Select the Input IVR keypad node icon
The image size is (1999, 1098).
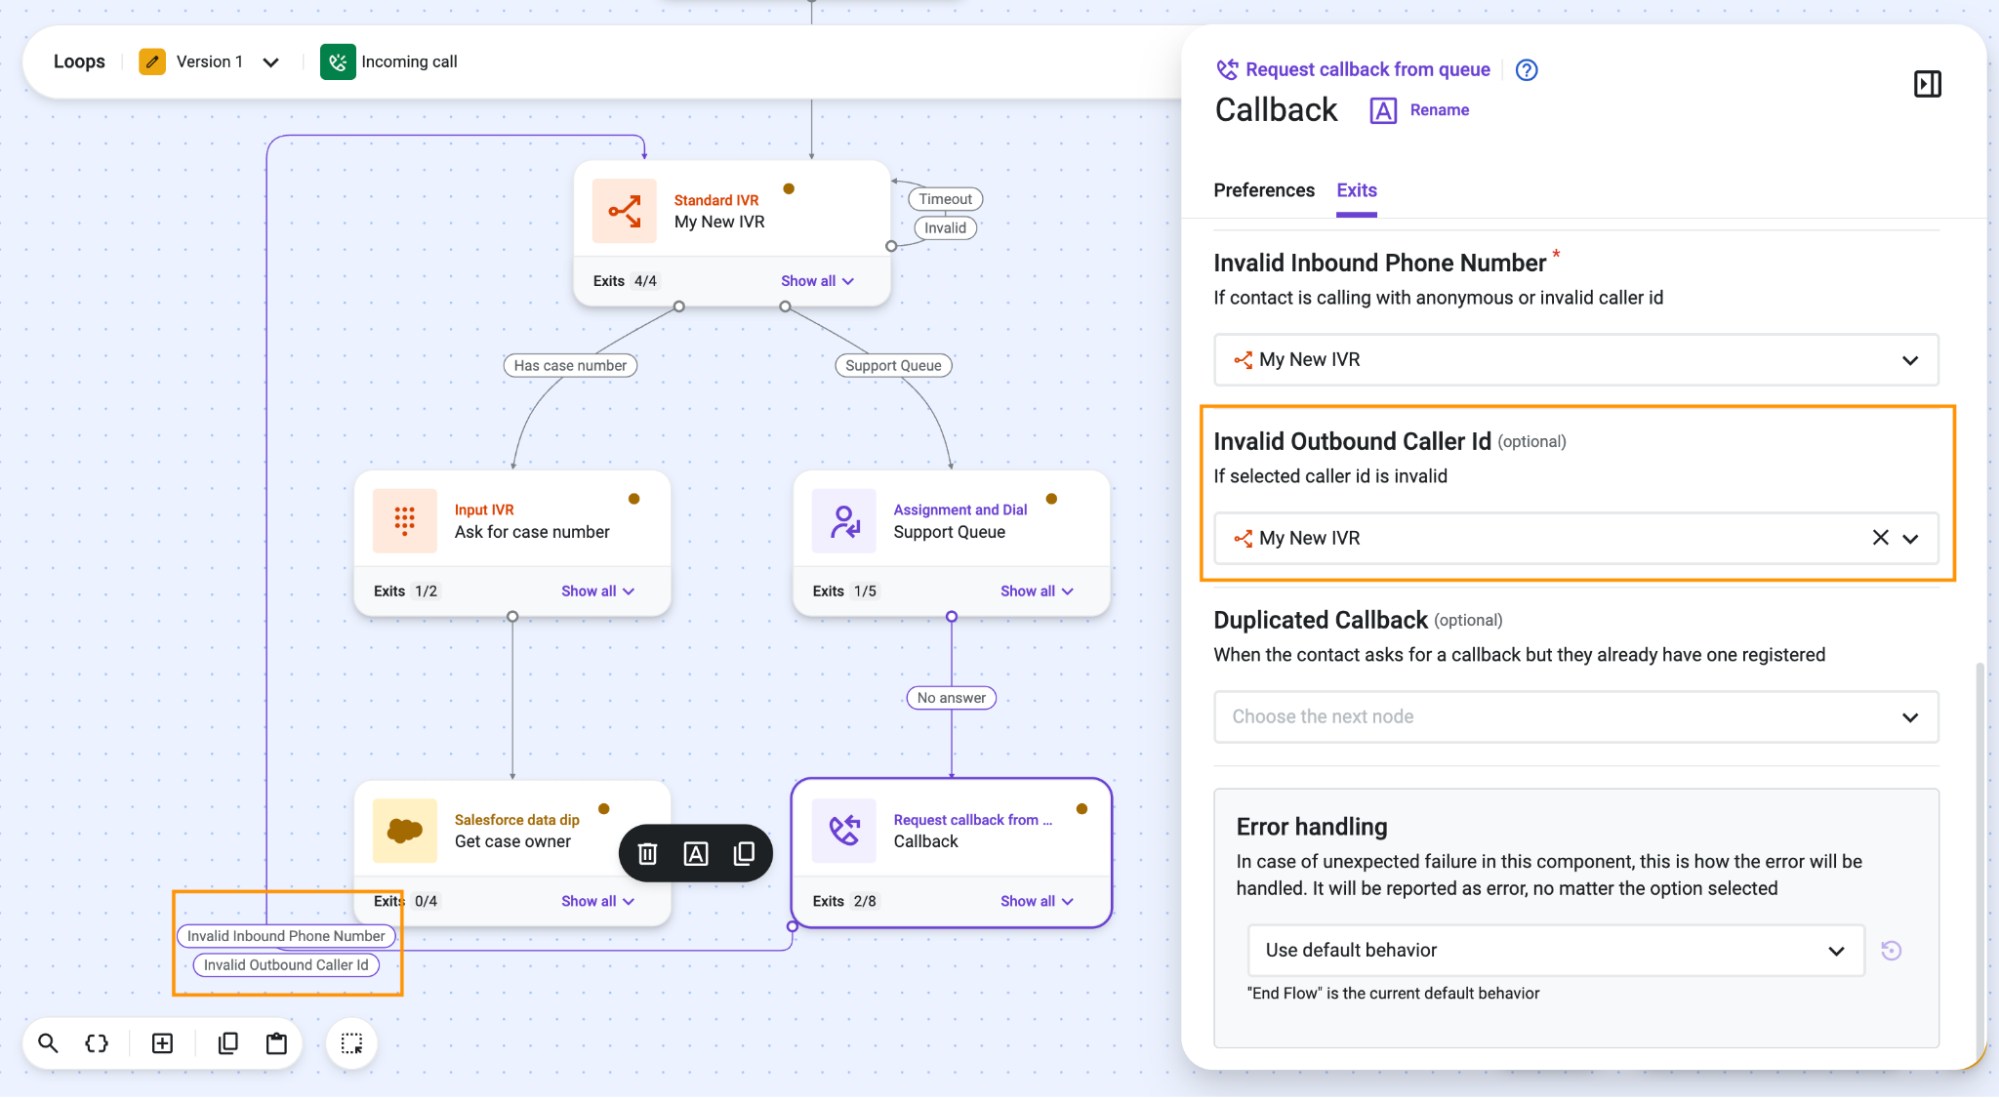click(405, 521)
